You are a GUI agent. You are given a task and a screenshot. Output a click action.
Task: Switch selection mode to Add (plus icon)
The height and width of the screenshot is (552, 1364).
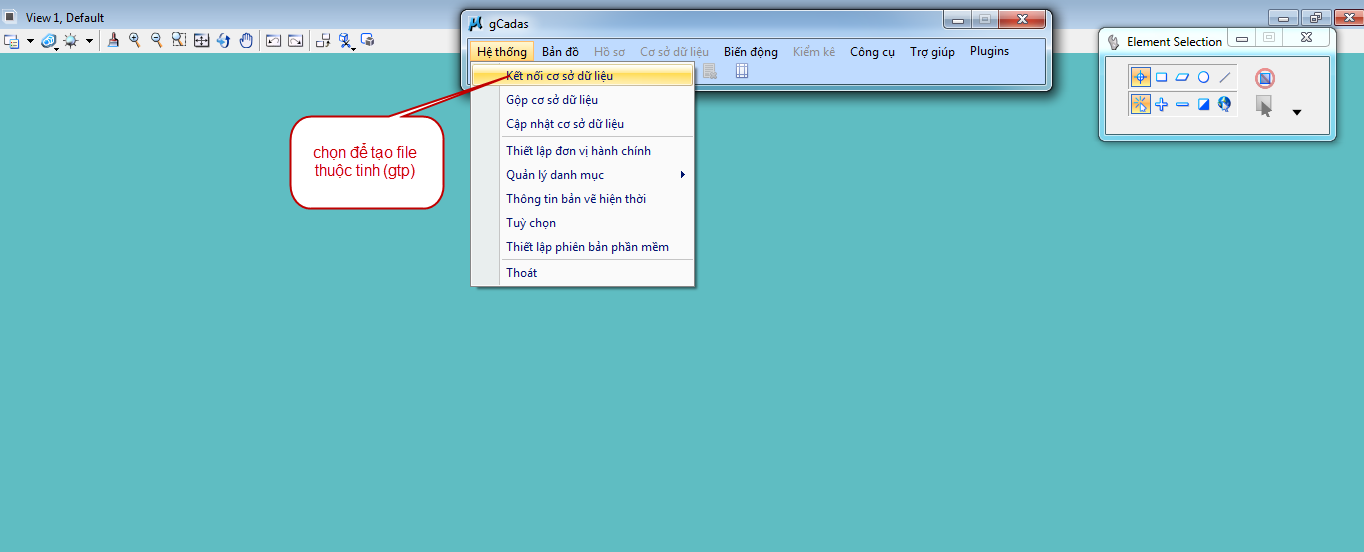(1162, 104)
